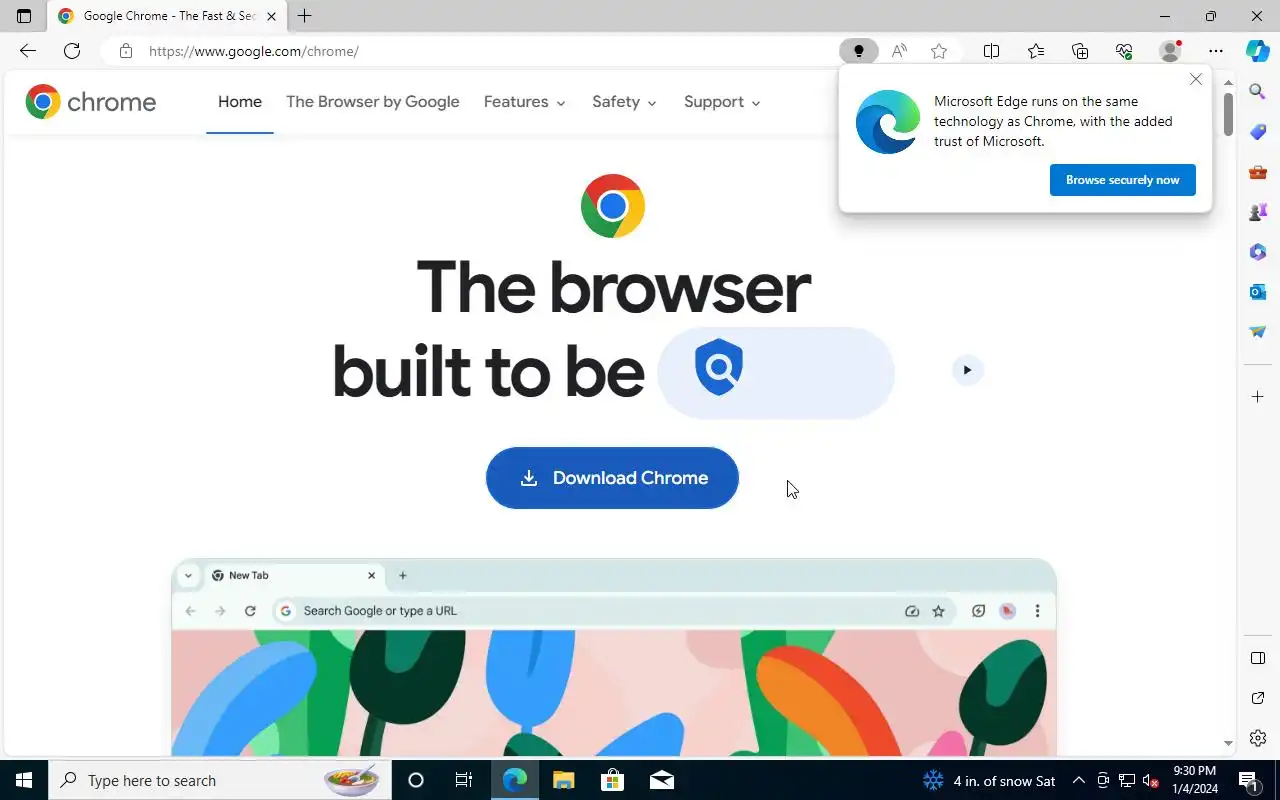Open Browser essentials heart icon
The height and width of the screenshot is (800, 1280).
coord(1124,51)
